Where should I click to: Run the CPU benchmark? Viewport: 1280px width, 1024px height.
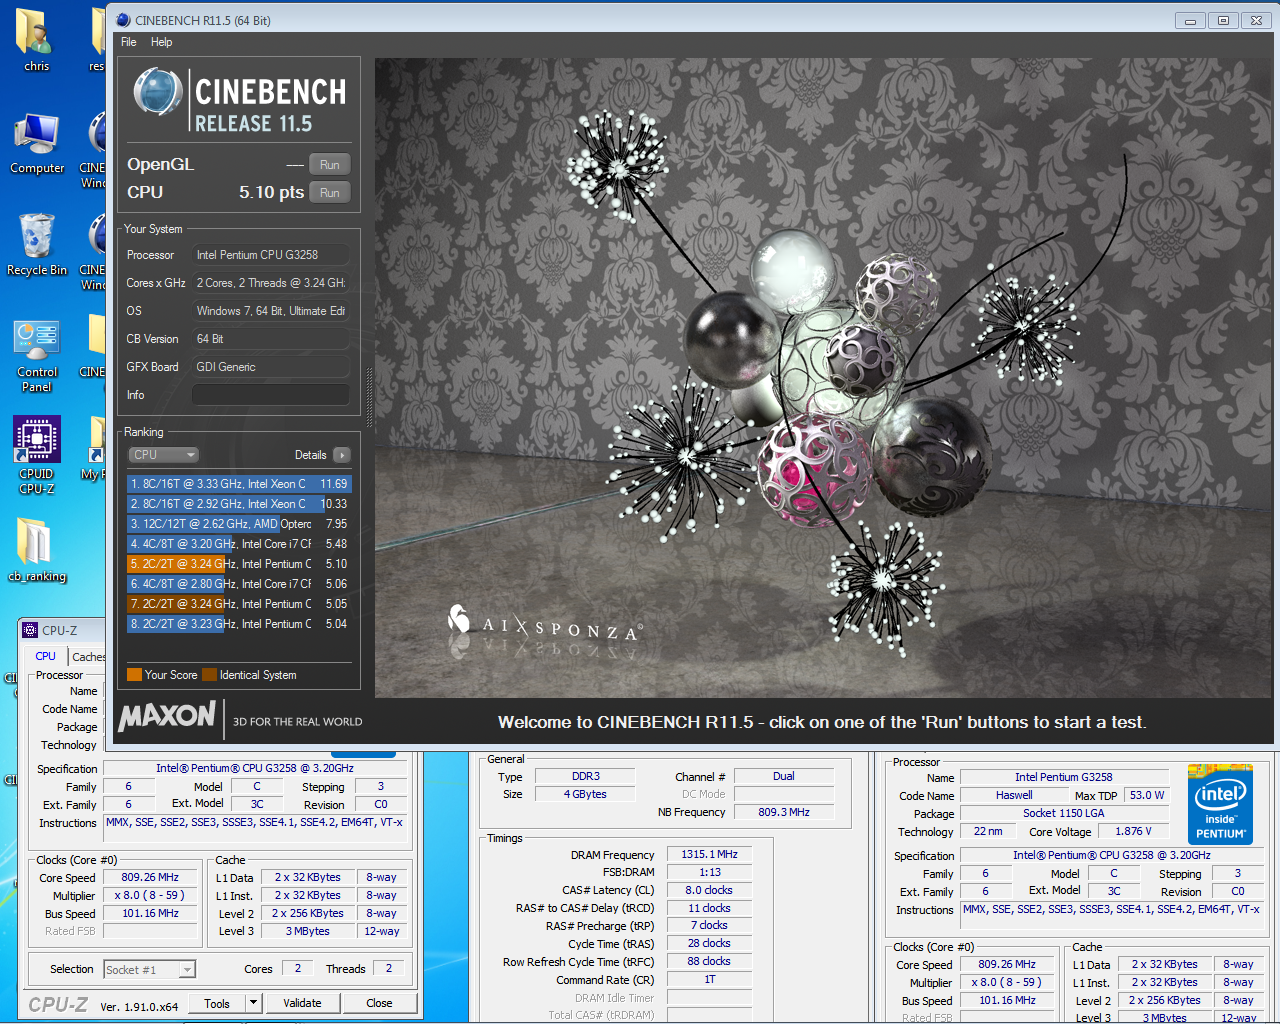[330, 193]
